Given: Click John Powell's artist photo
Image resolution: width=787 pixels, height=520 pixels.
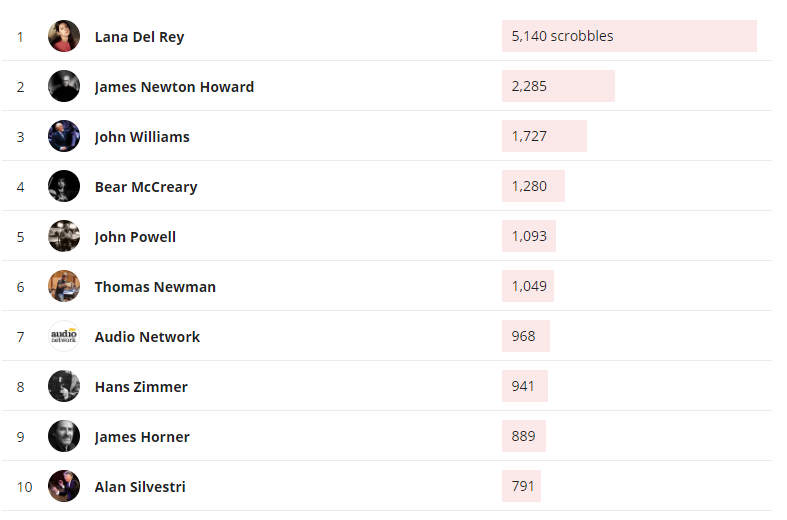Looking at the screenshot, I should [64, 236].
